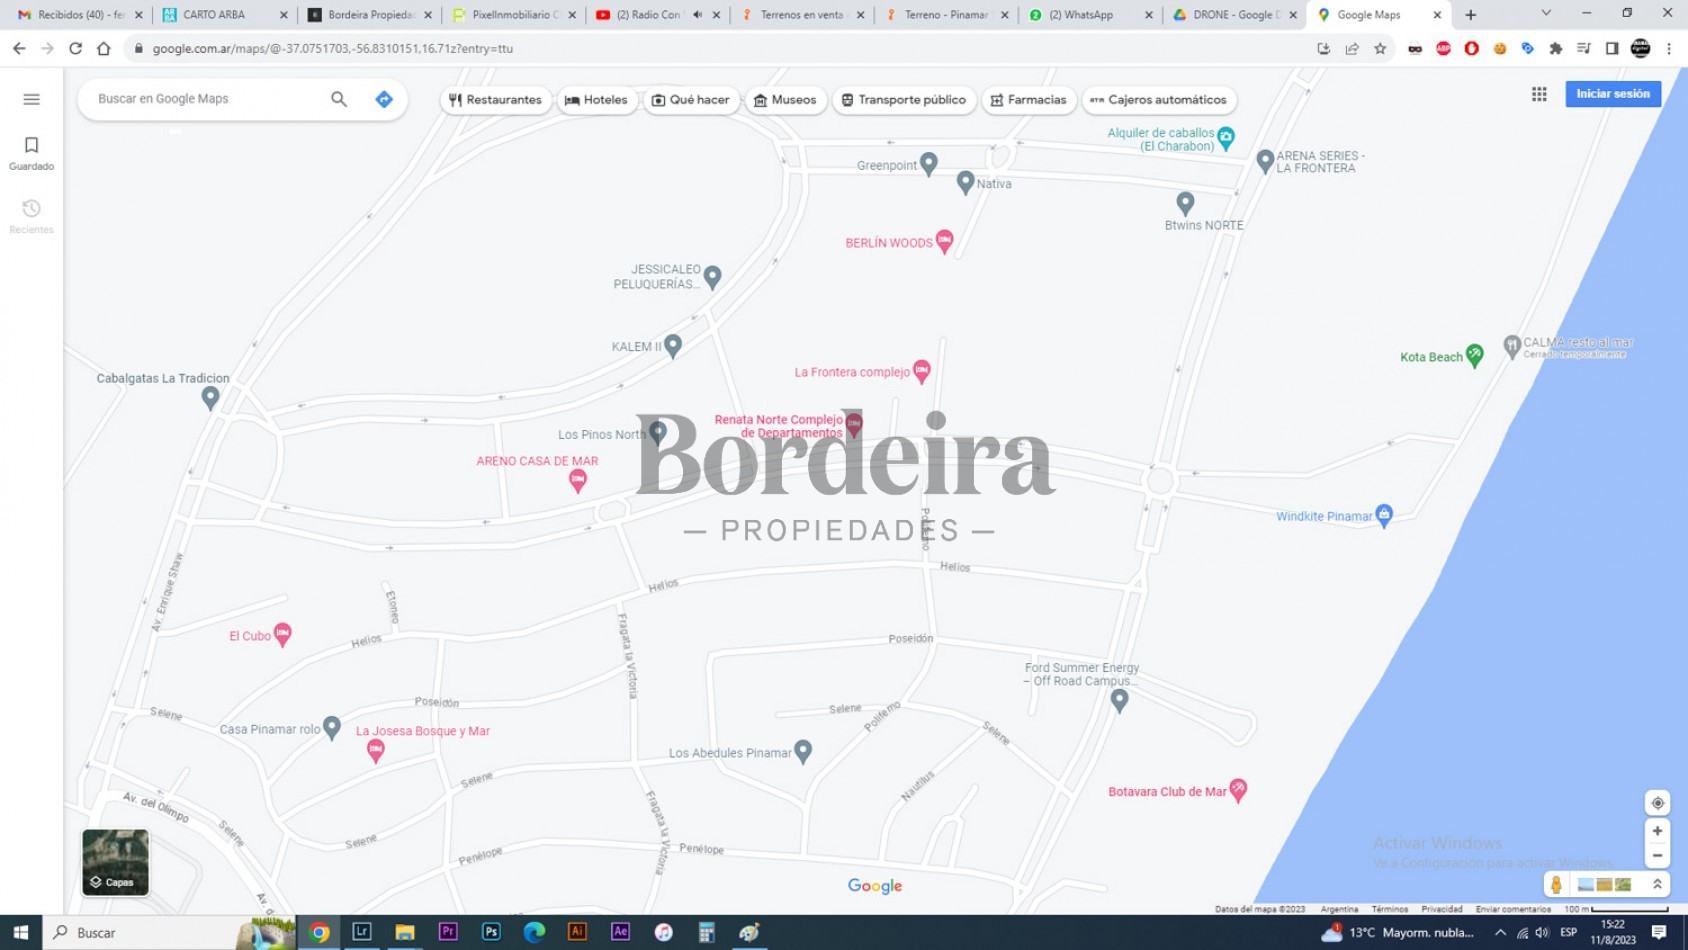Open the Privacidad link
This screenshot has width=1688, height=950.
1441,909
